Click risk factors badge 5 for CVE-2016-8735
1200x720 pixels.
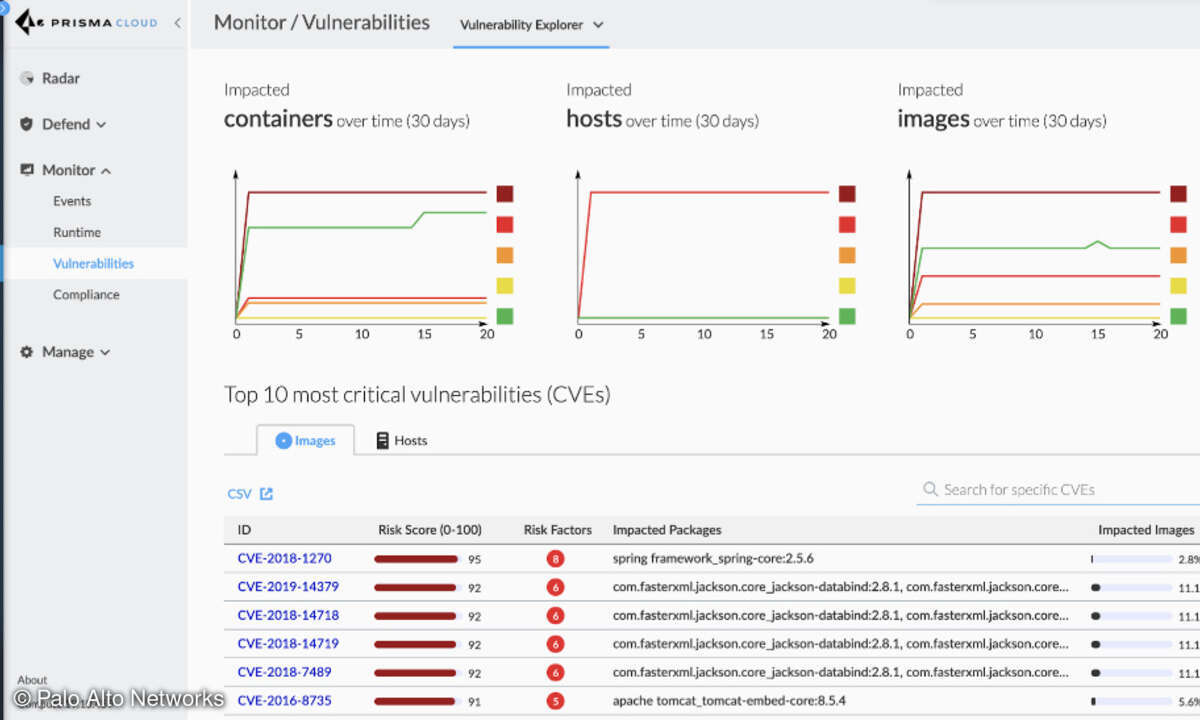(x=555, y=702)
